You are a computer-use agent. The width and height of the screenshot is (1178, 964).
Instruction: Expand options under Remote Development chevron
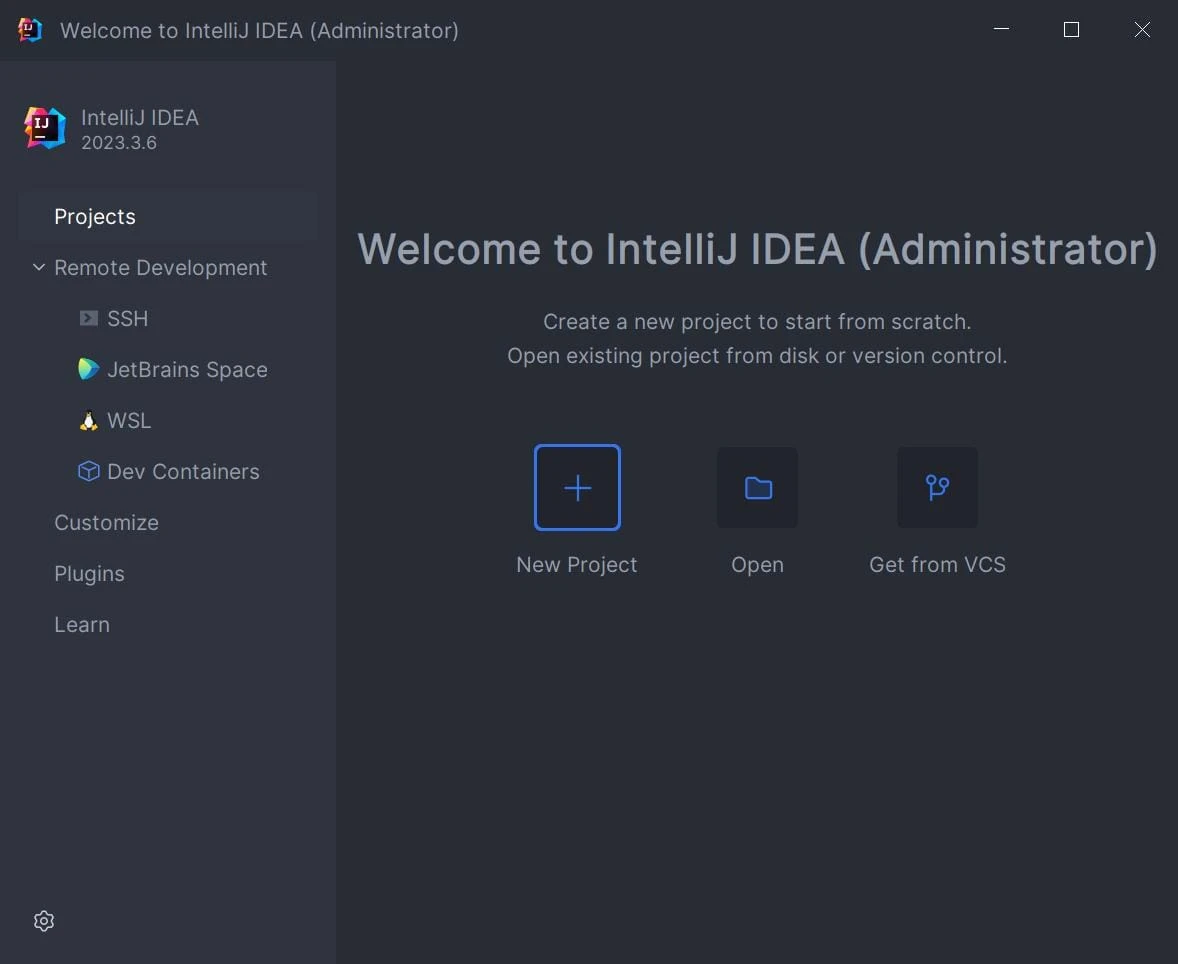point(38,267)
